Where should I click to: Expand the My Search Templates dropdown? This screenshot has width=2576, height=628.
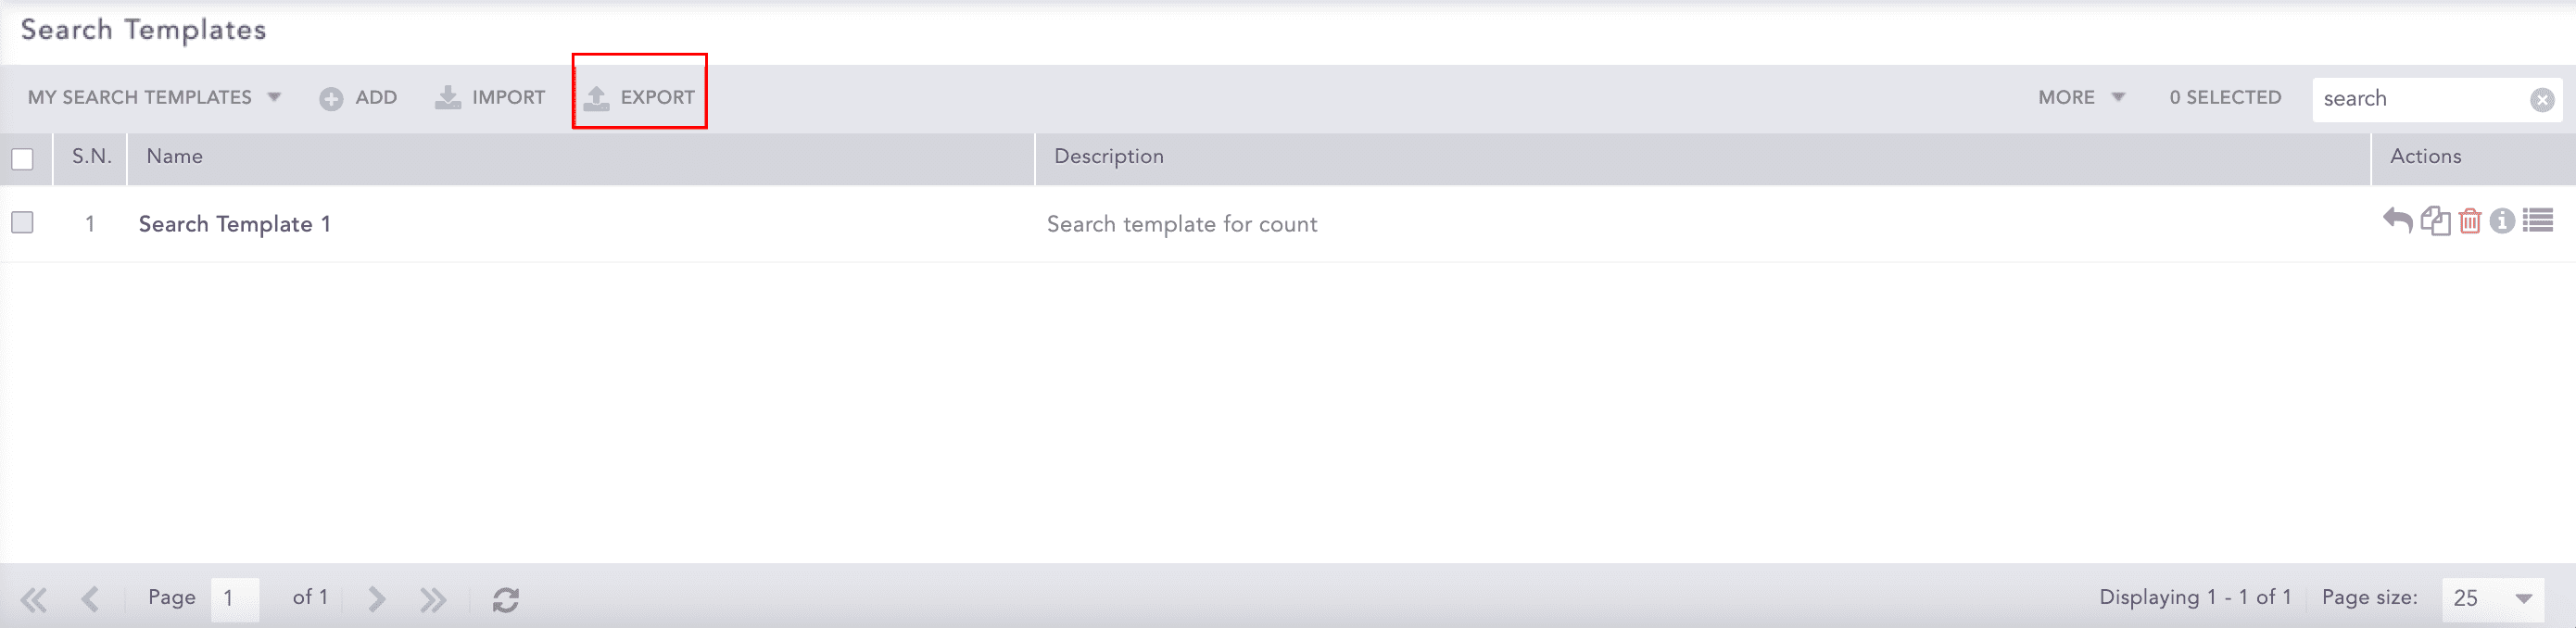(x=154, y=98)
